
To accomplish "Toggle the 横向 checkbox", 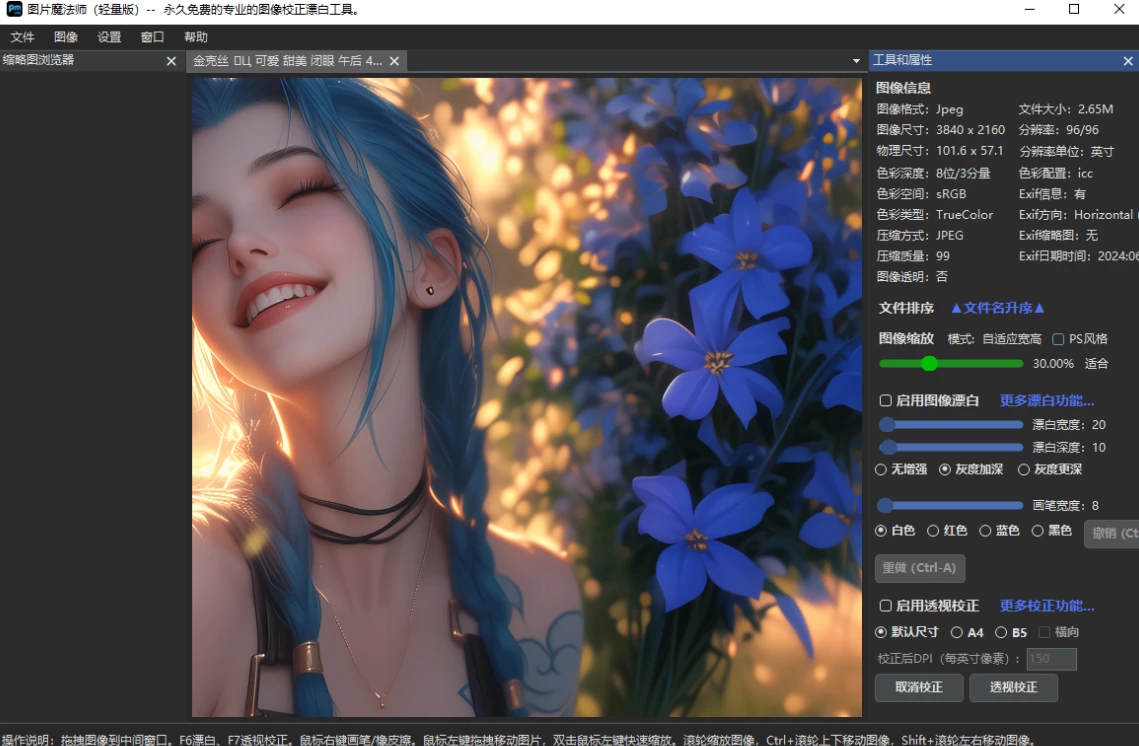I will (x=1045, y=633).
